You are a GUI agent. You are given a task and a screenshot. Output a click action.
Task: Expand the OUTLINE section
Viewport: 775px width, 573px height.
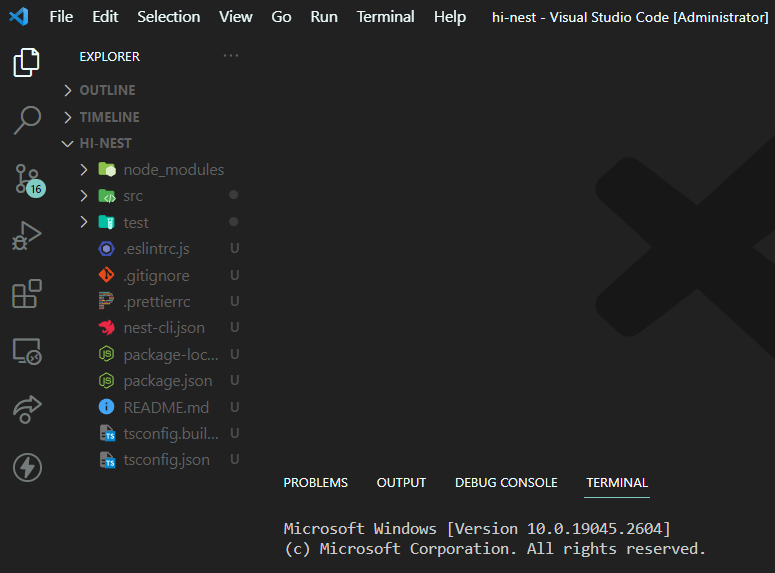point(68,90)
